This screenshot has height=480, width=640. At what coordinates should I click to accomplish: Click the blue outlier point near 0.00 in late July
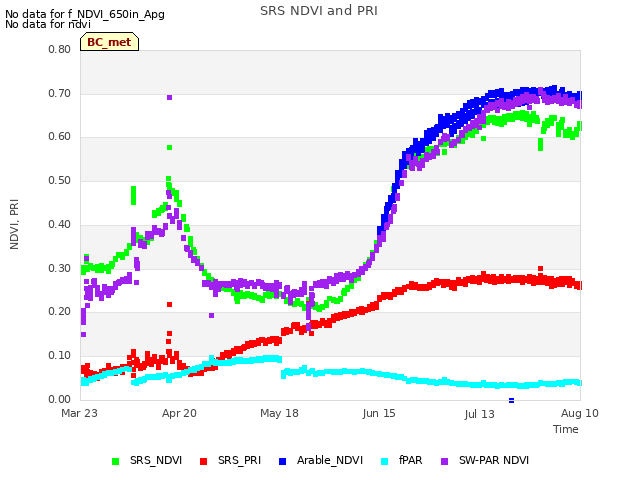click(511, 400)
